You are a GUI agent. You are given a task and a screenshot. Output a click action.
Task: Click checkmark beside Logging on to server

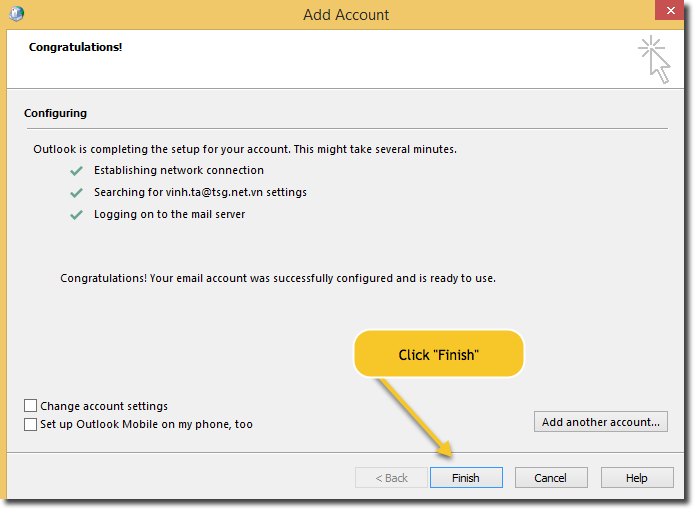click(76, 215)
